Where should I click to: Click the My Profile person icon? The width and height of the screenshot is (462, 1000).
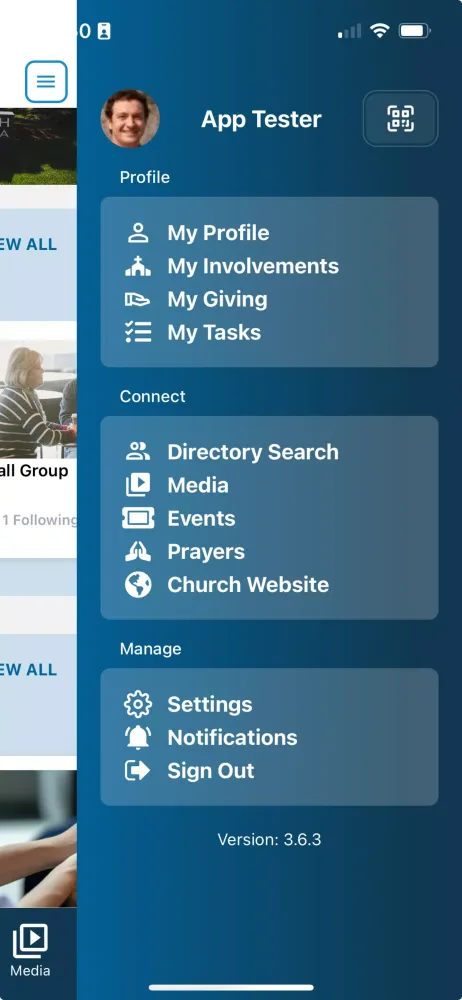138,233
